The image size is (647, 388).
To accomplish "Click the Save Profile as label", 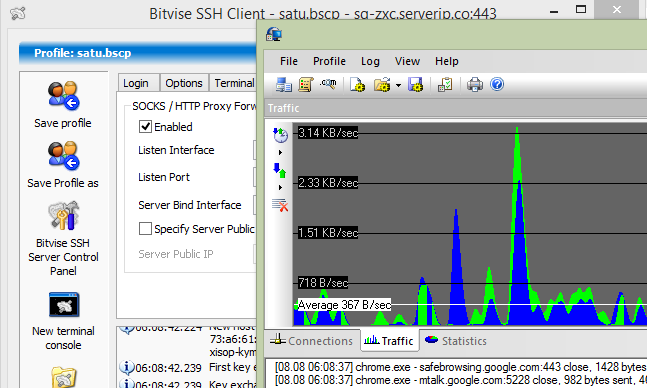I will [63, 183].
